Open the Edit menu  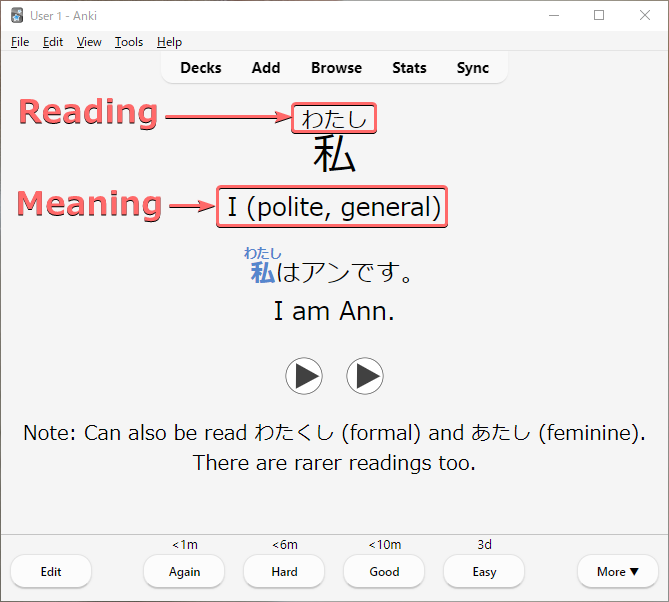tap(53, 42)
